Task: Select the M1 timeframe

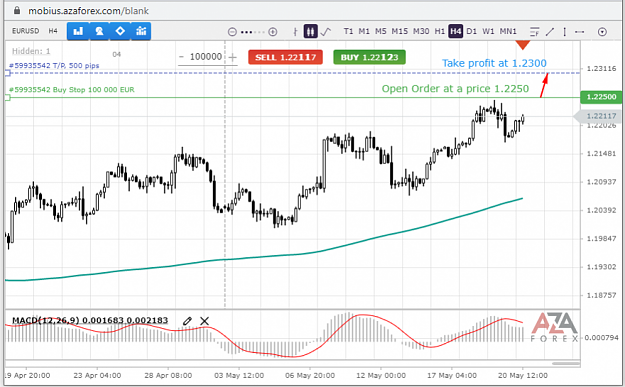Action: [364, 31]
